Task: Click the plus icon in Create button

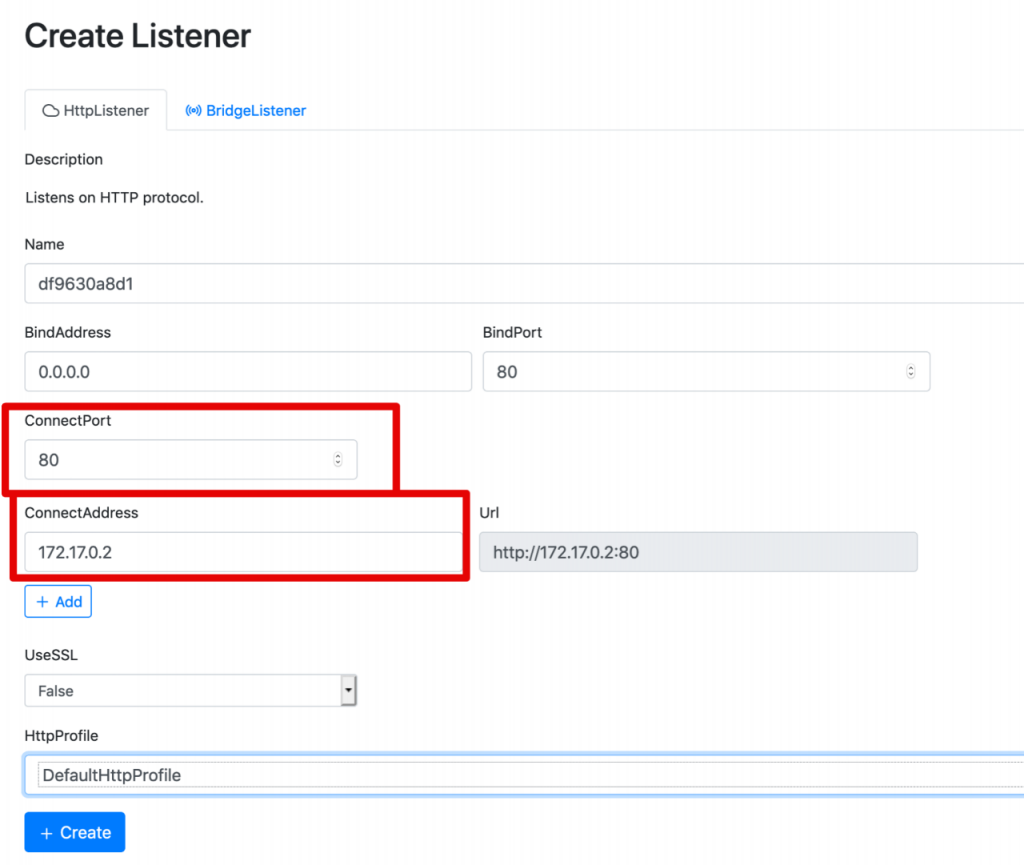Action: click(x=45, y=832)
